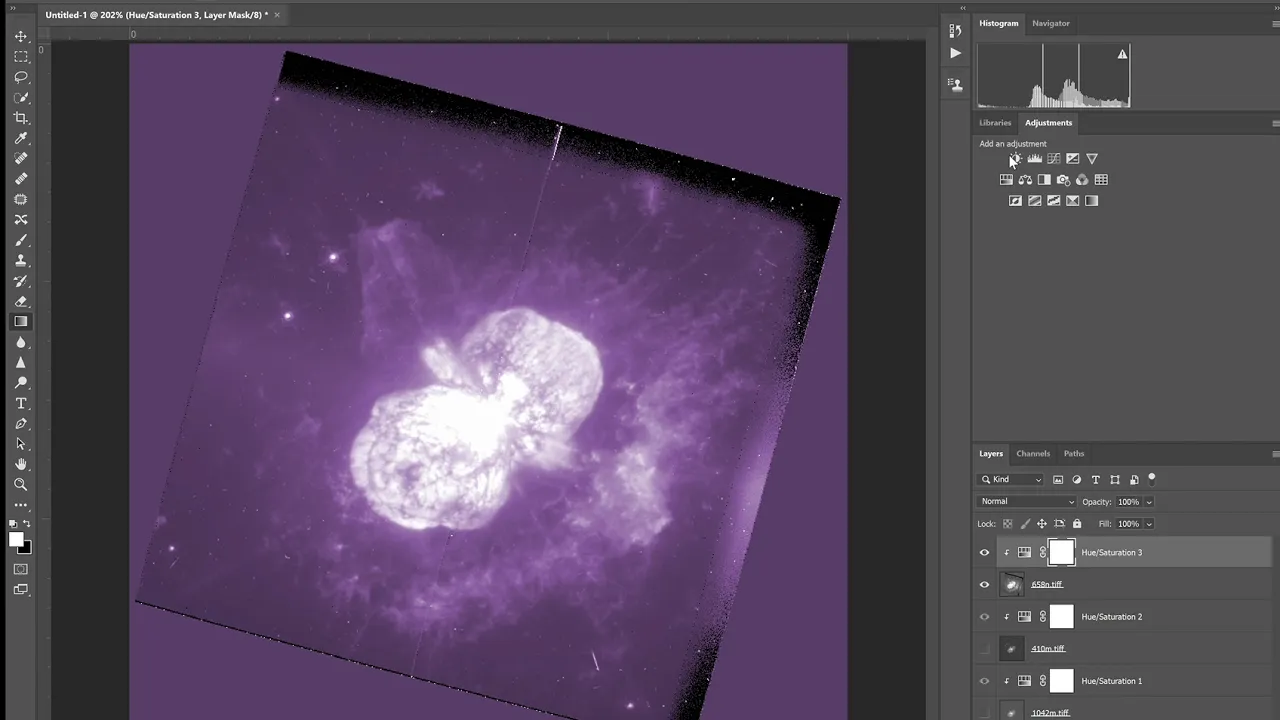Add a Curves adjustment
Viewport: 1280px width, 720px height.
pyautogui.click(x=1054, y=158)
